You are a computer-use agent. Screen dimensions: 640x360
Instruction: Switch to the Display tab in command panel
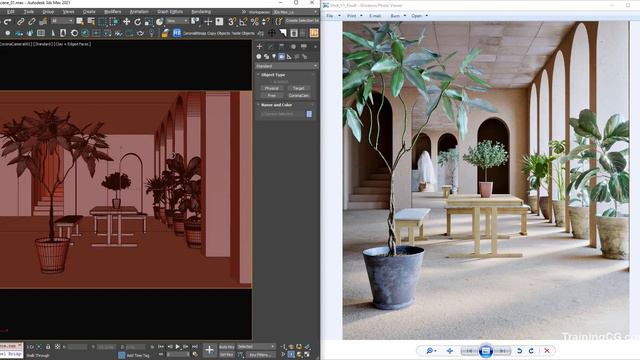click(304, 47)
